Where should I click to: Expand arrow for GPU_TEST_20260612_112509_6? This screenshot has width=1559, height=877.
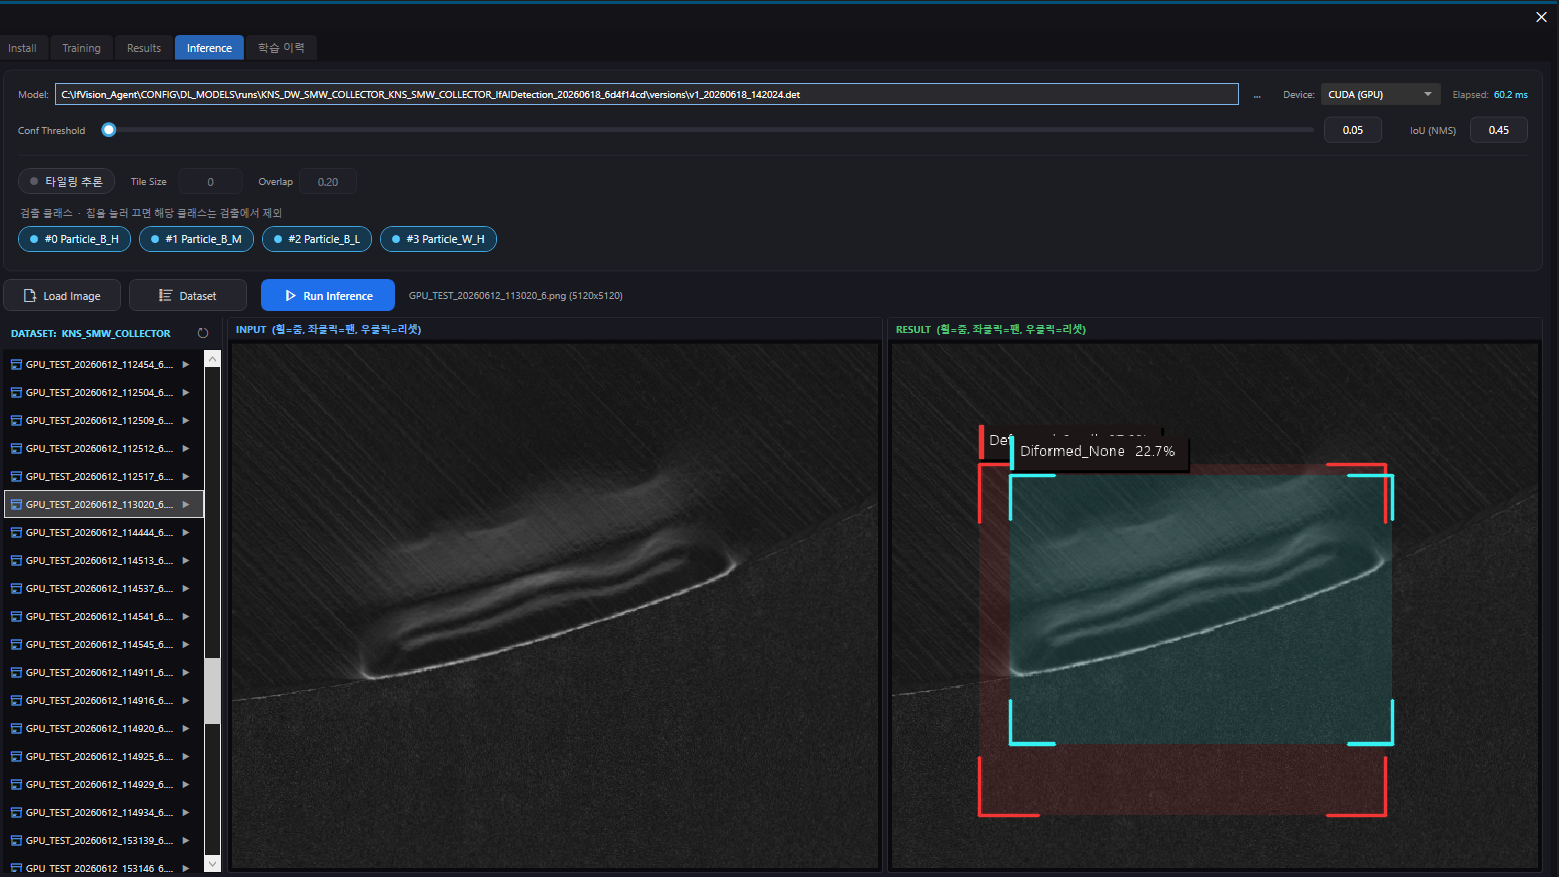click(x=186, y=421)
